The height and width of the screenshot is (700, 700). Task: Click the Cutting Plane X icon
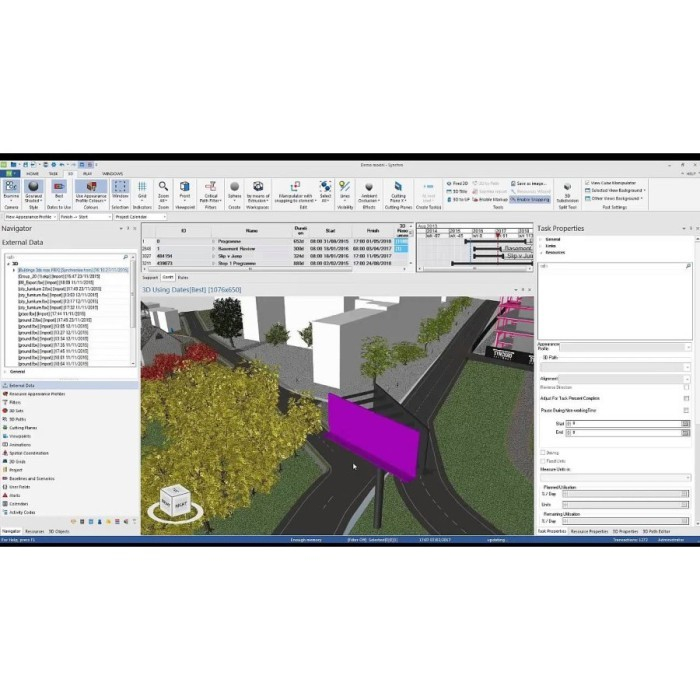tap(398, 187)
